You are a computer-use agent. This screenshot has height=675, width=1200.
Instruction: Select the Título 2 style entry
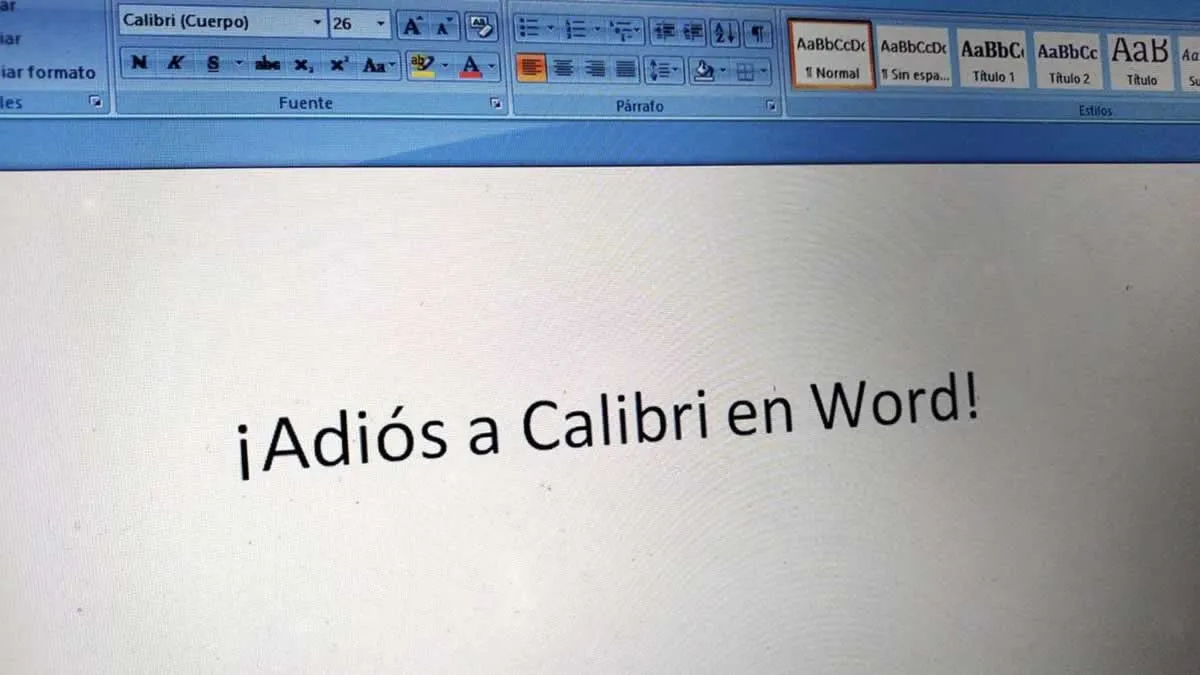pyautogui.click(x=1067, y=58)
